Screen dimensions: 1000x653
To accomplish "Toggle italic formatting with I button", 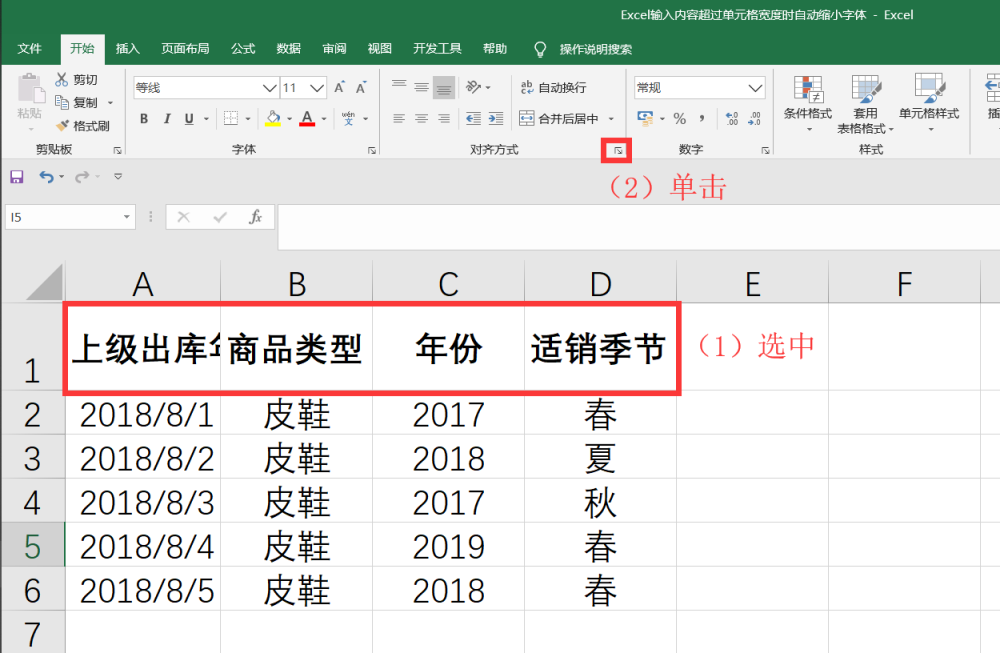I will (x=167, y=119).
